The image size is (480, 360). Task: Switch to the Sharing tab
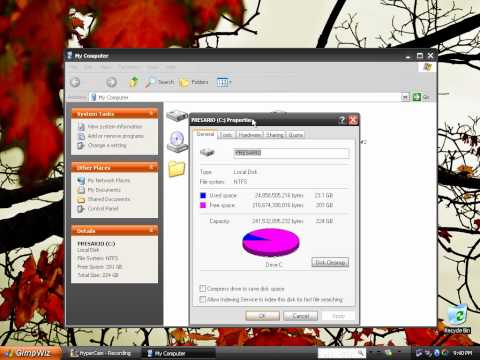coord(275,135)
